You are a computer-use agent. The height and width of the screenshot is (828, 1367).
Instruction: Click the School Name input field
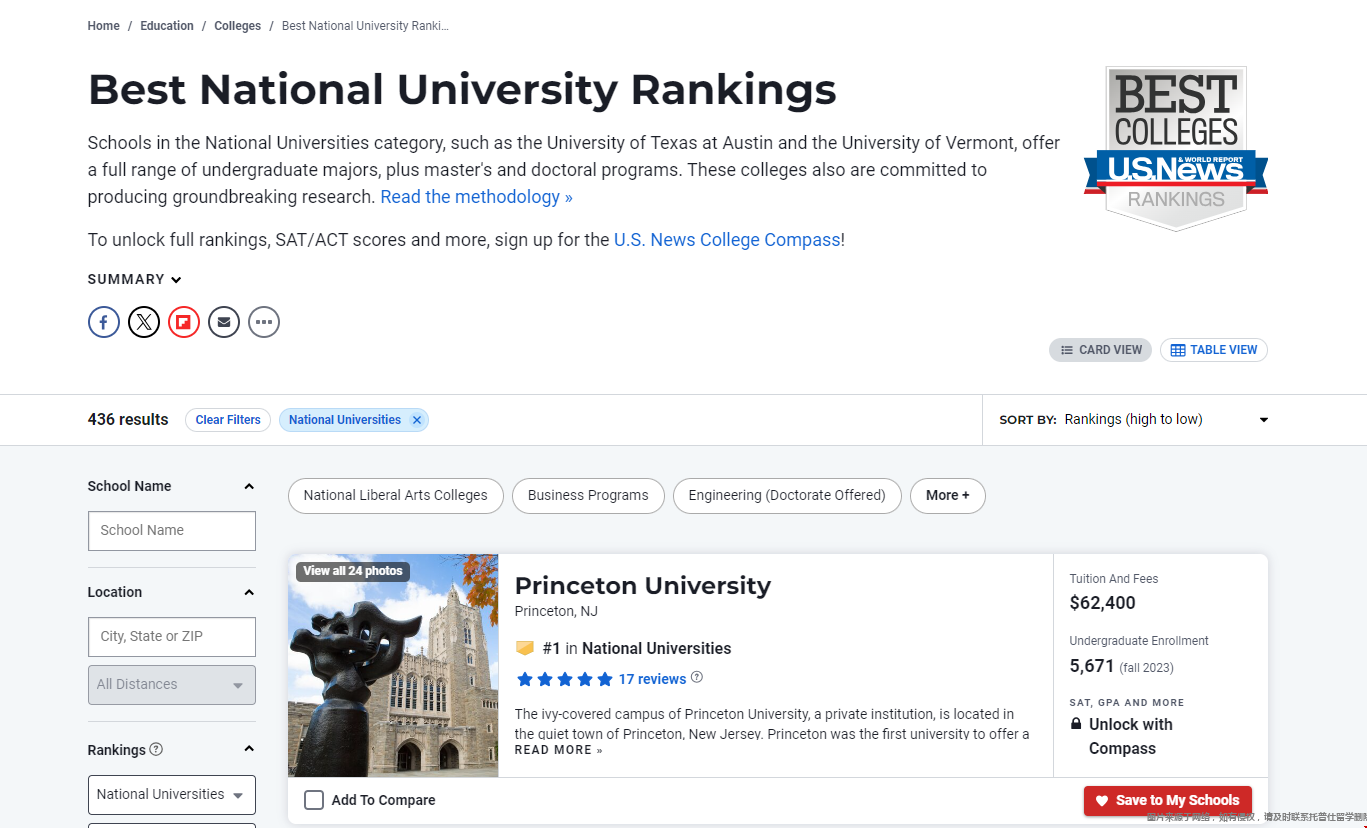tap(172, 531)
